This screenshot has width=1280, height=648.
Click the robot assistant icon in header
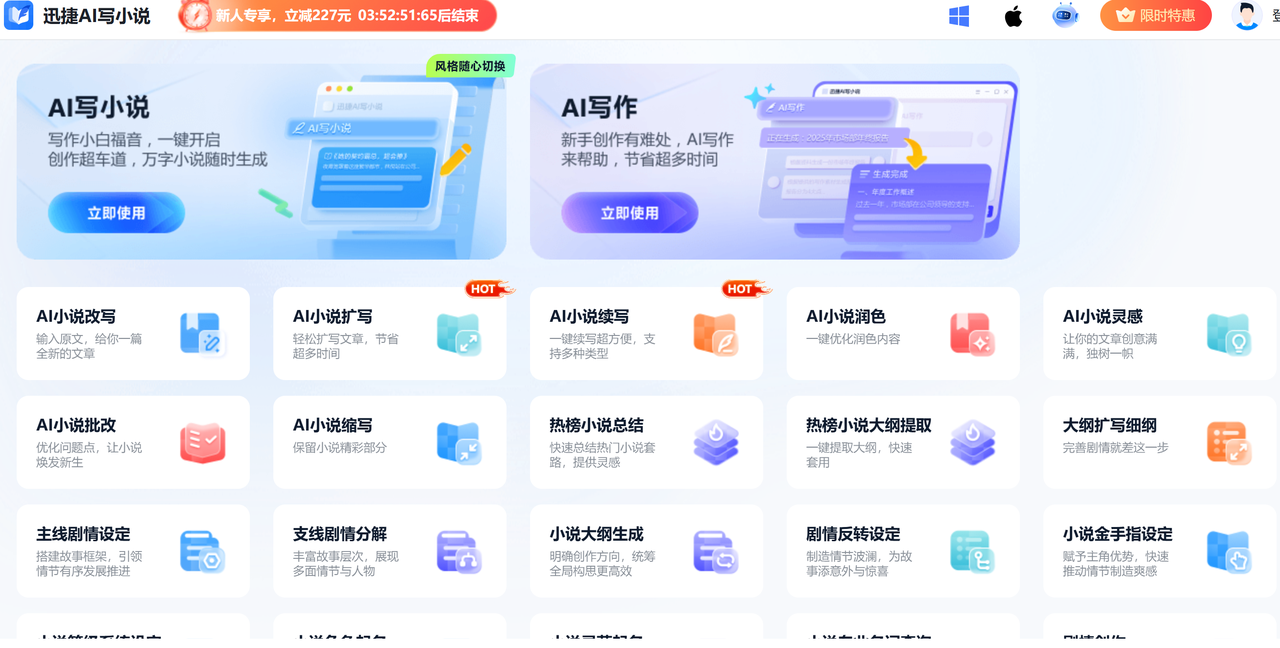(x=1066, y=15)
